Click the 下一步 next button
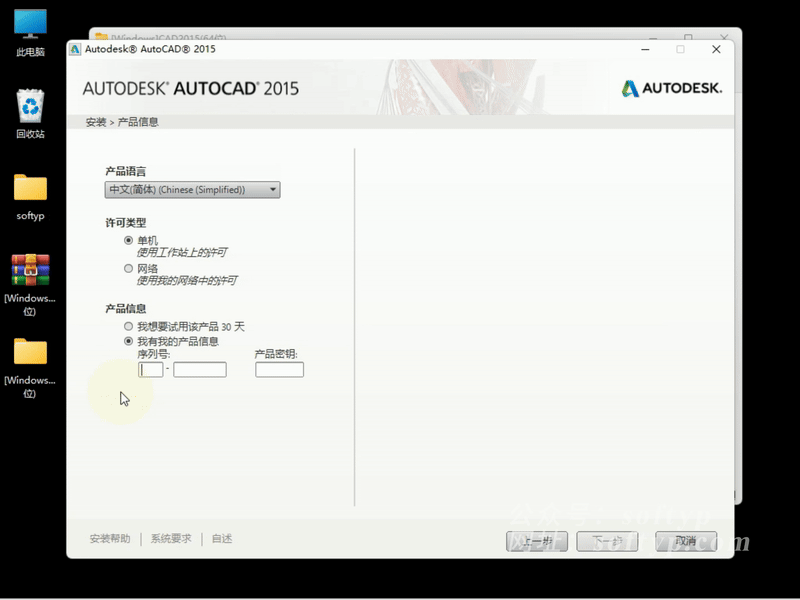The height and width of the screenshot is (600, 800). [x=607, y=541]
